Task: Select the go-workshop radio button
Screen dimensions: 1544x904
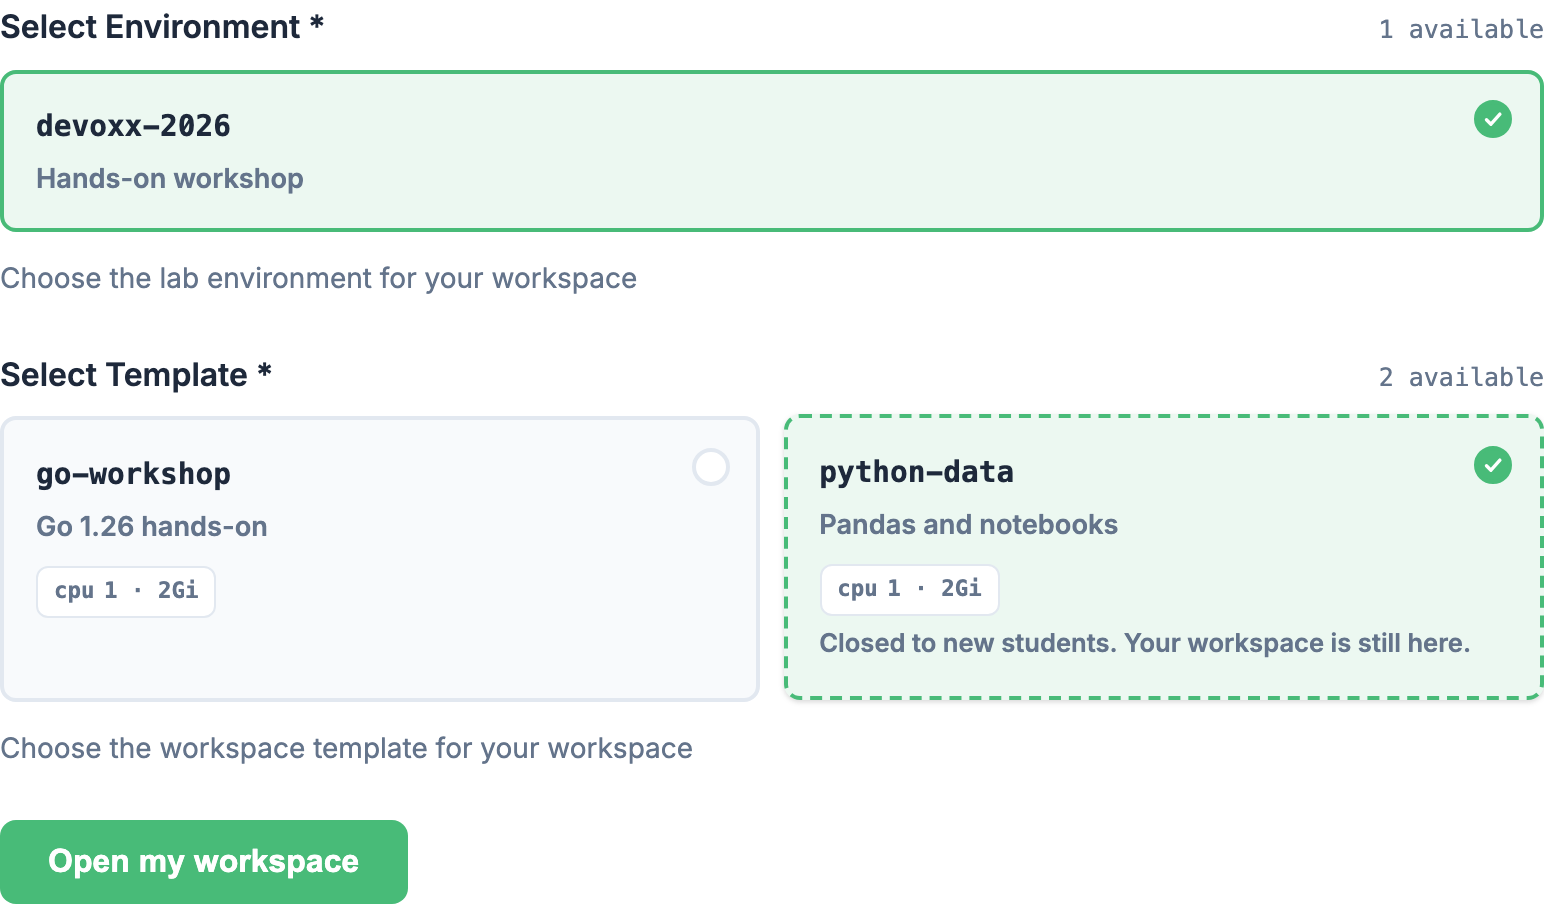Action: point(711,467)
